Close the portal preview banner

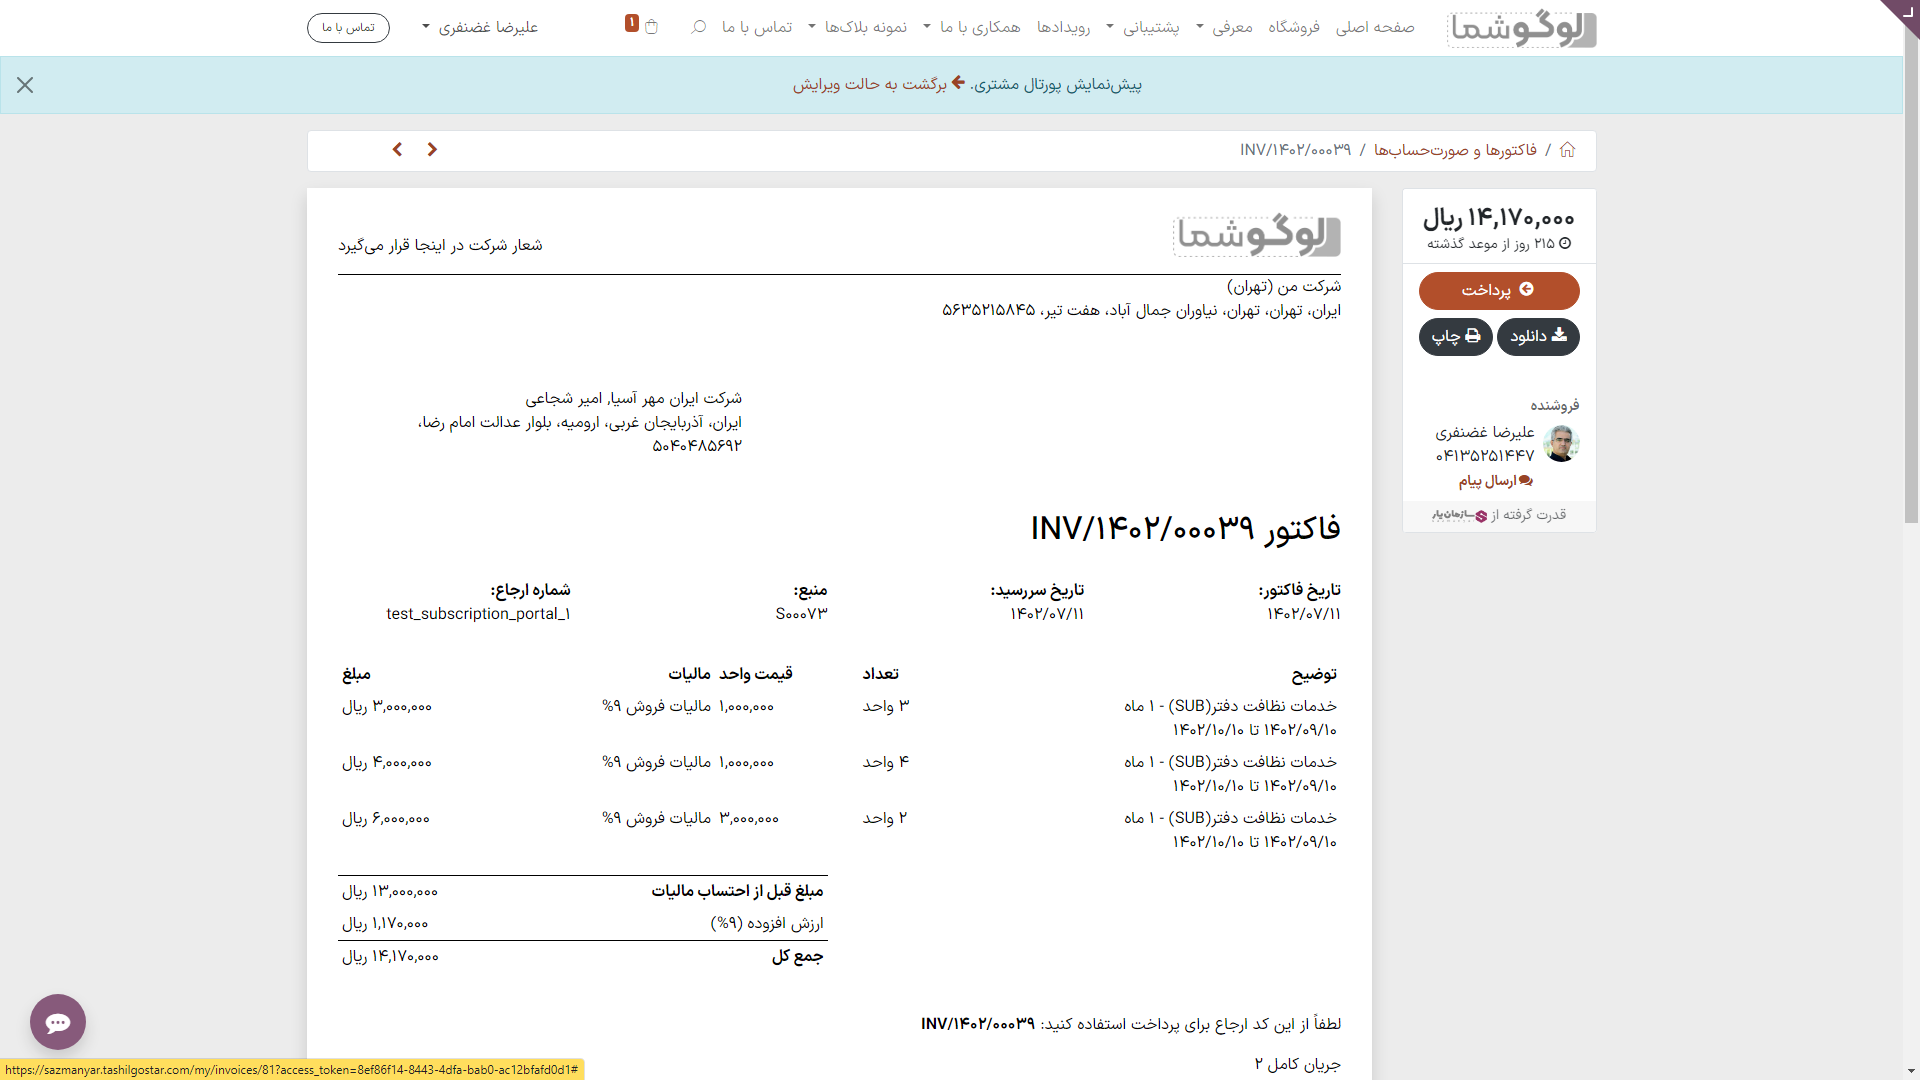pyautogui.click(x=25, y=85)
